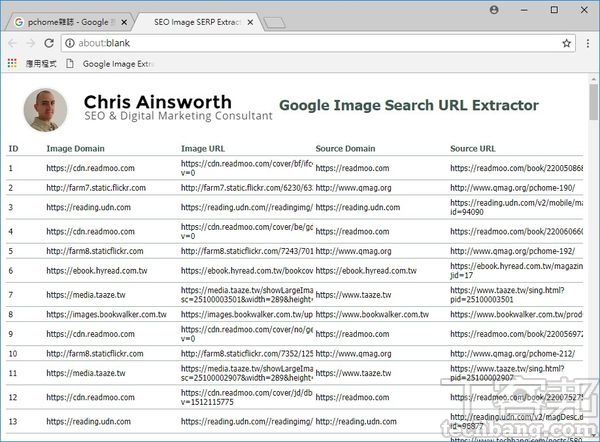Open the Chrome three-dot menu

588,43
